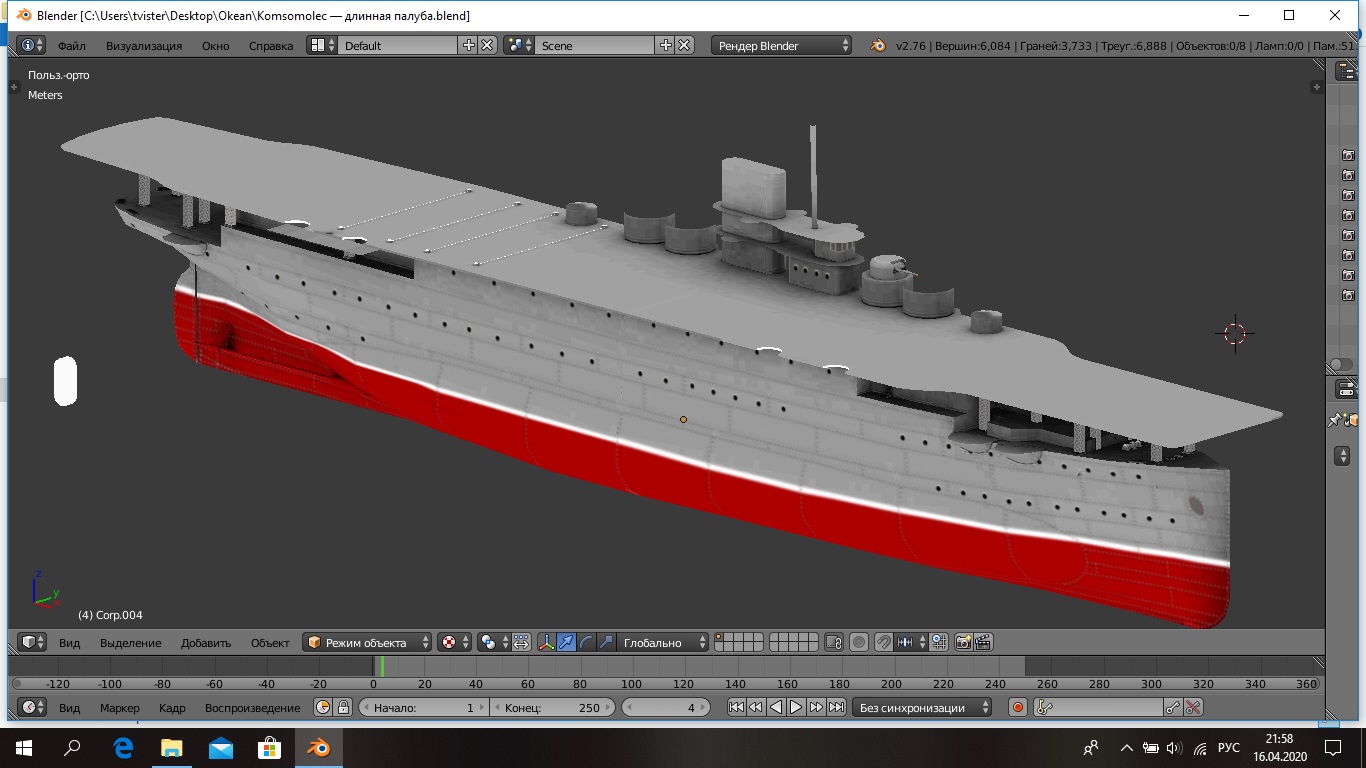Open the Добавить menu in the 3D view header

(206, 642)
